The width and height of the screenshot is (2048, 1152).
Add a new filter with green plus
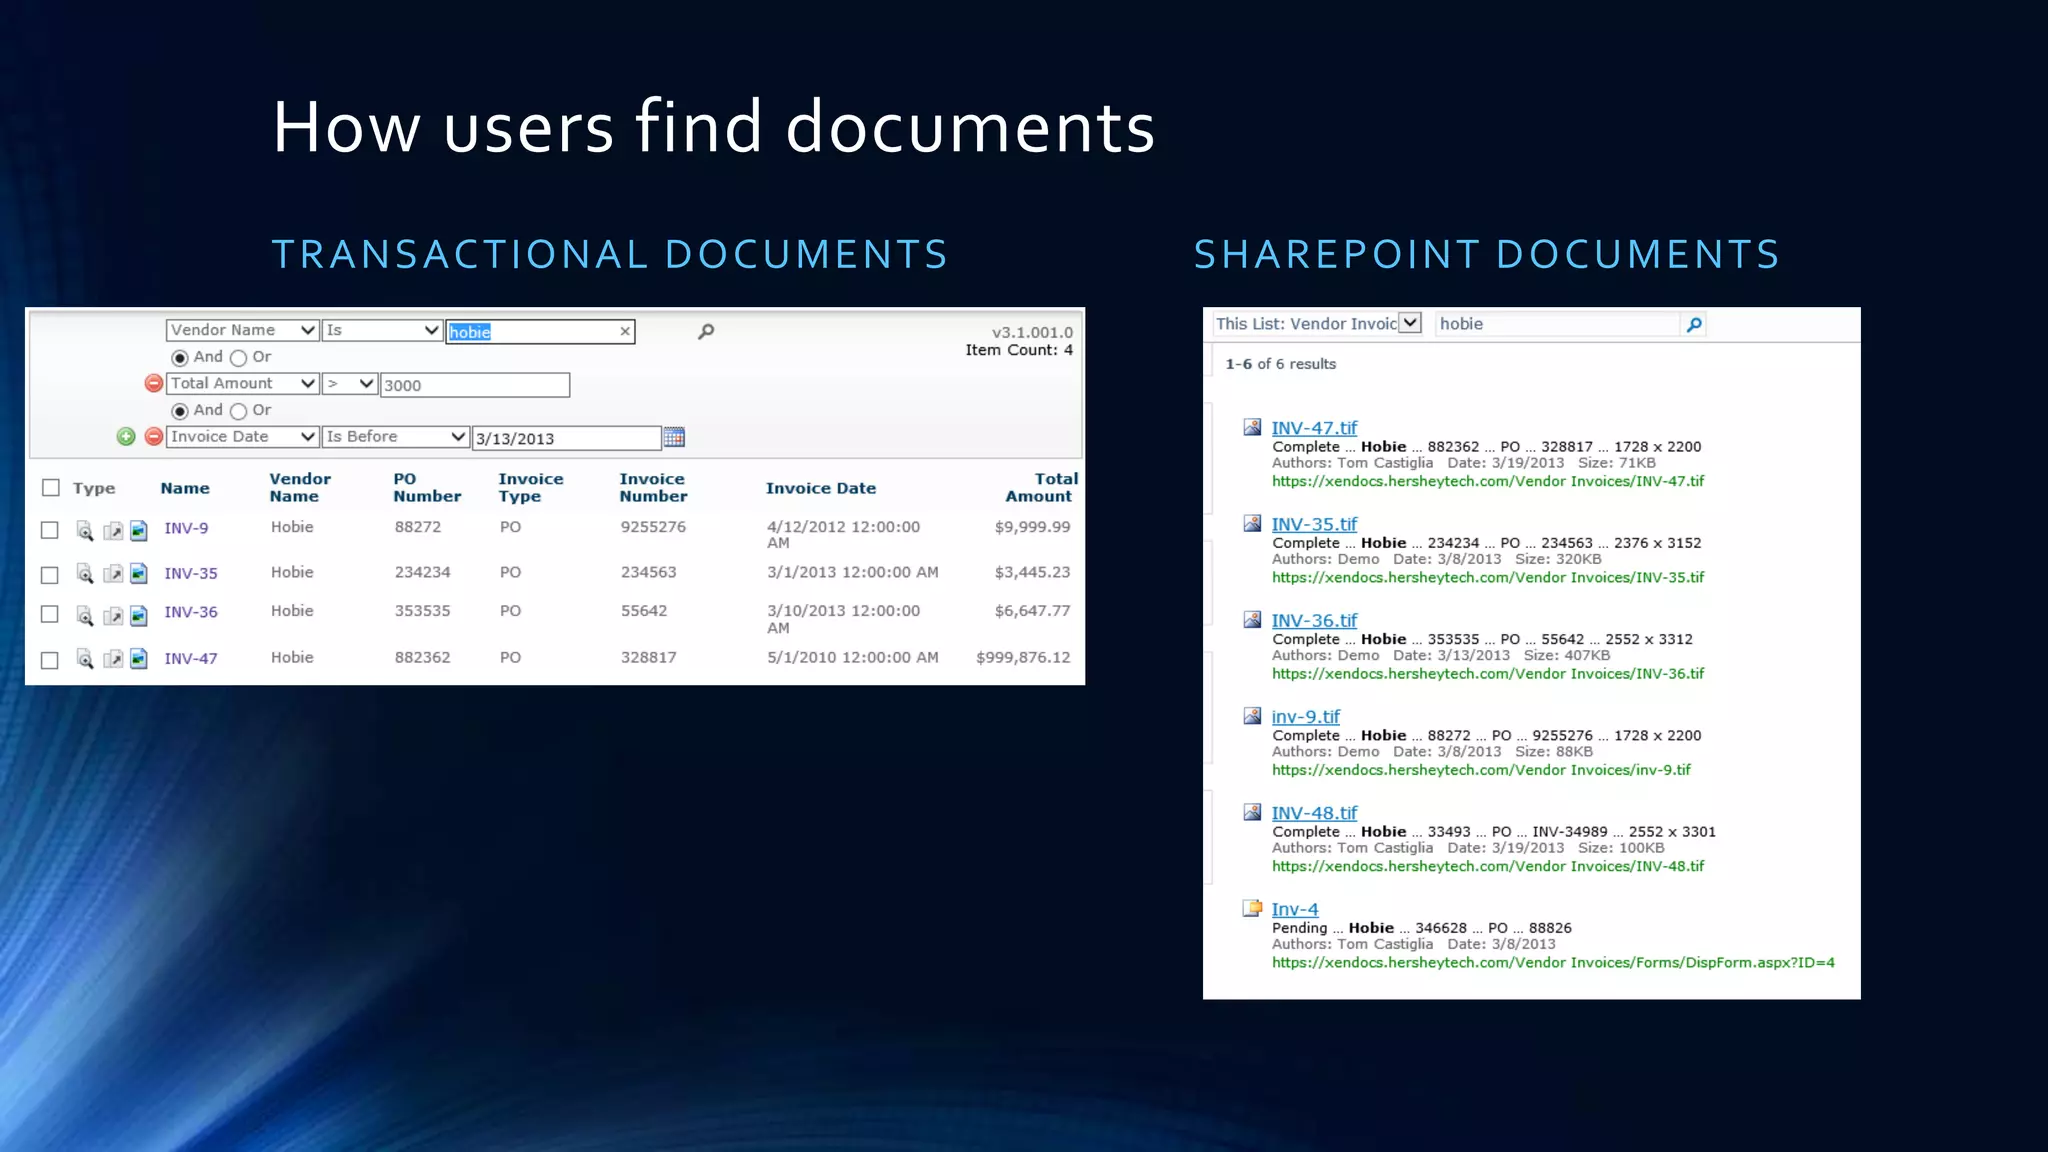[126, 436]
